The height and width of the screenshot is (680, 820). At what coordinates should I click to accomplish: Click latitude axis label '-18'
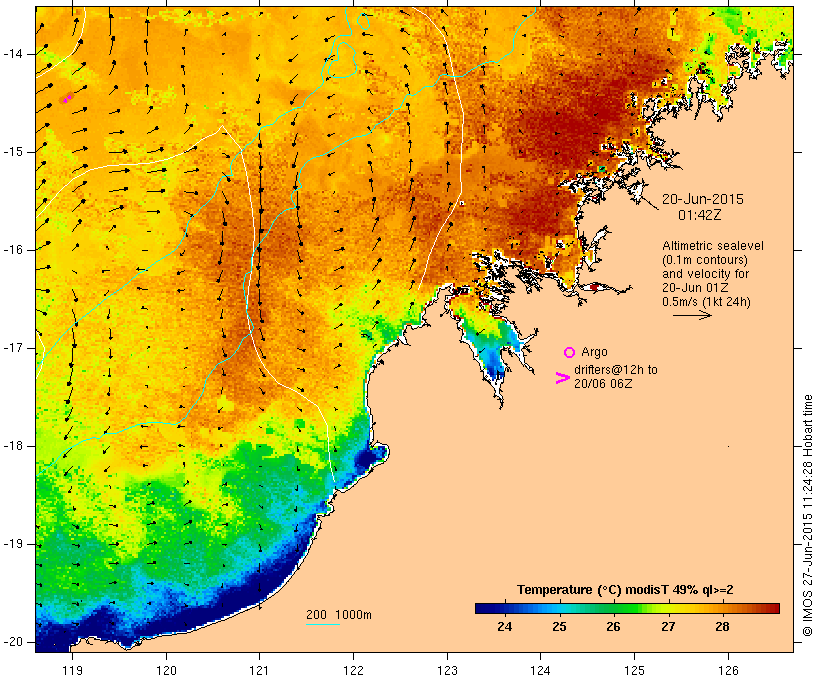coord(13,446)
